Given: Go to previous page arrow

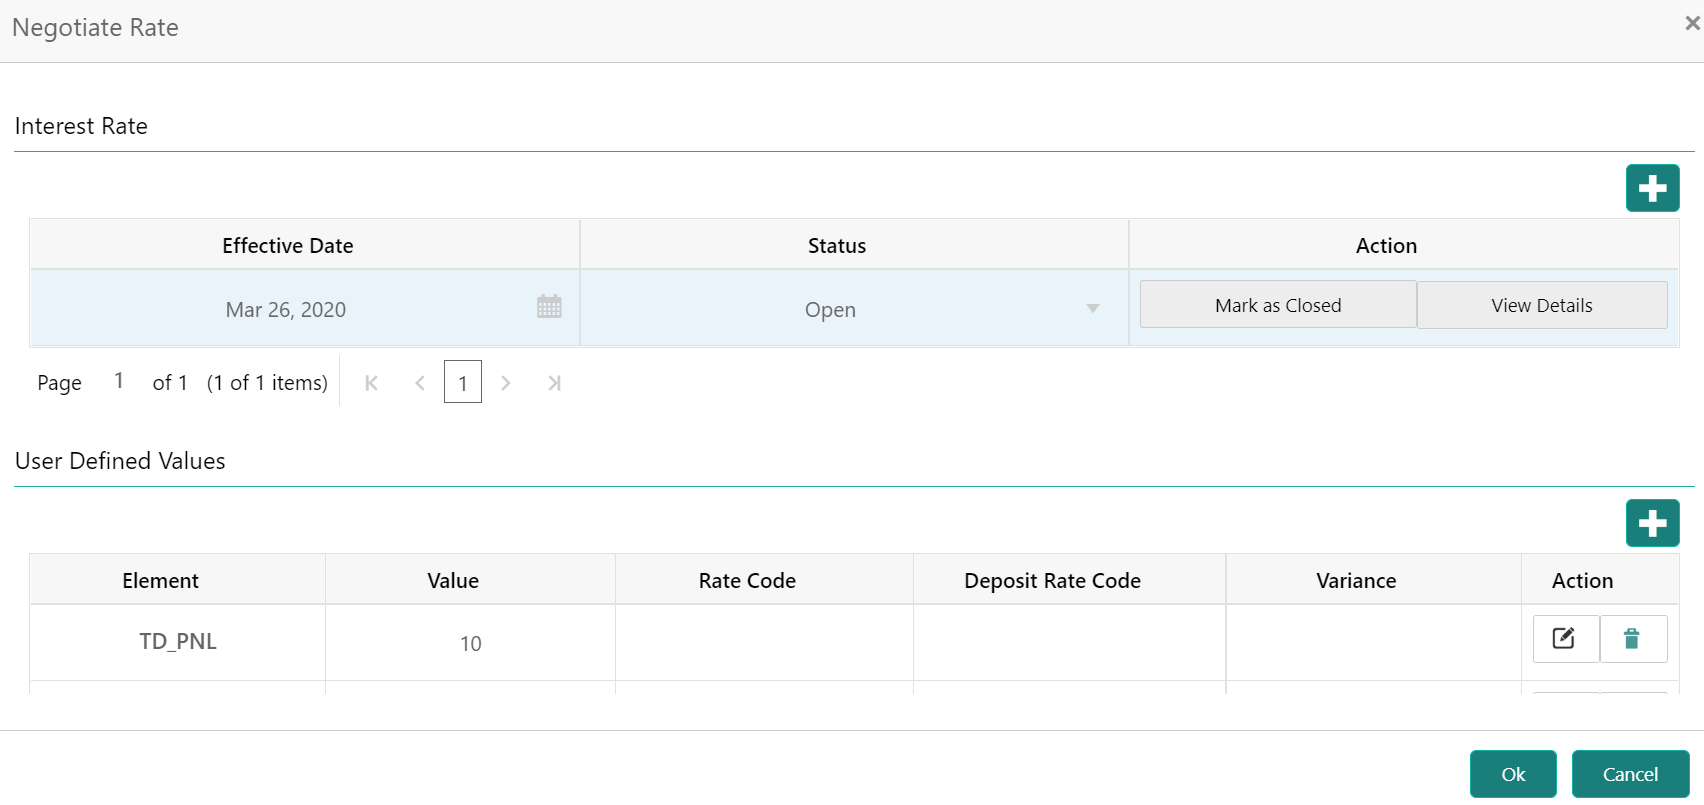Looking at the screenshot, I should tap(420, 383).
